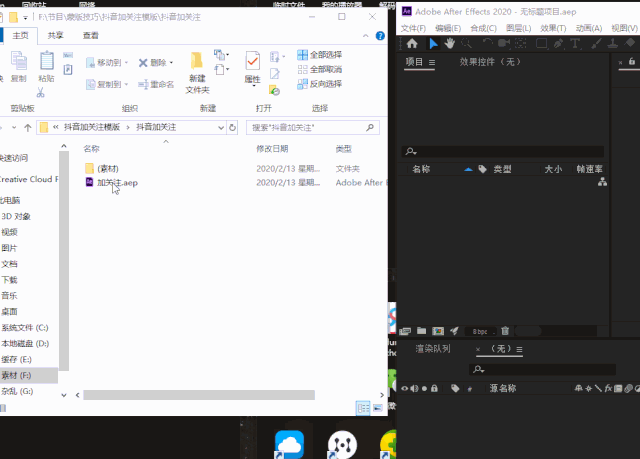
Task: Toggle solo column in timeline
Action: pyautogui.click(x=424, y=388)
